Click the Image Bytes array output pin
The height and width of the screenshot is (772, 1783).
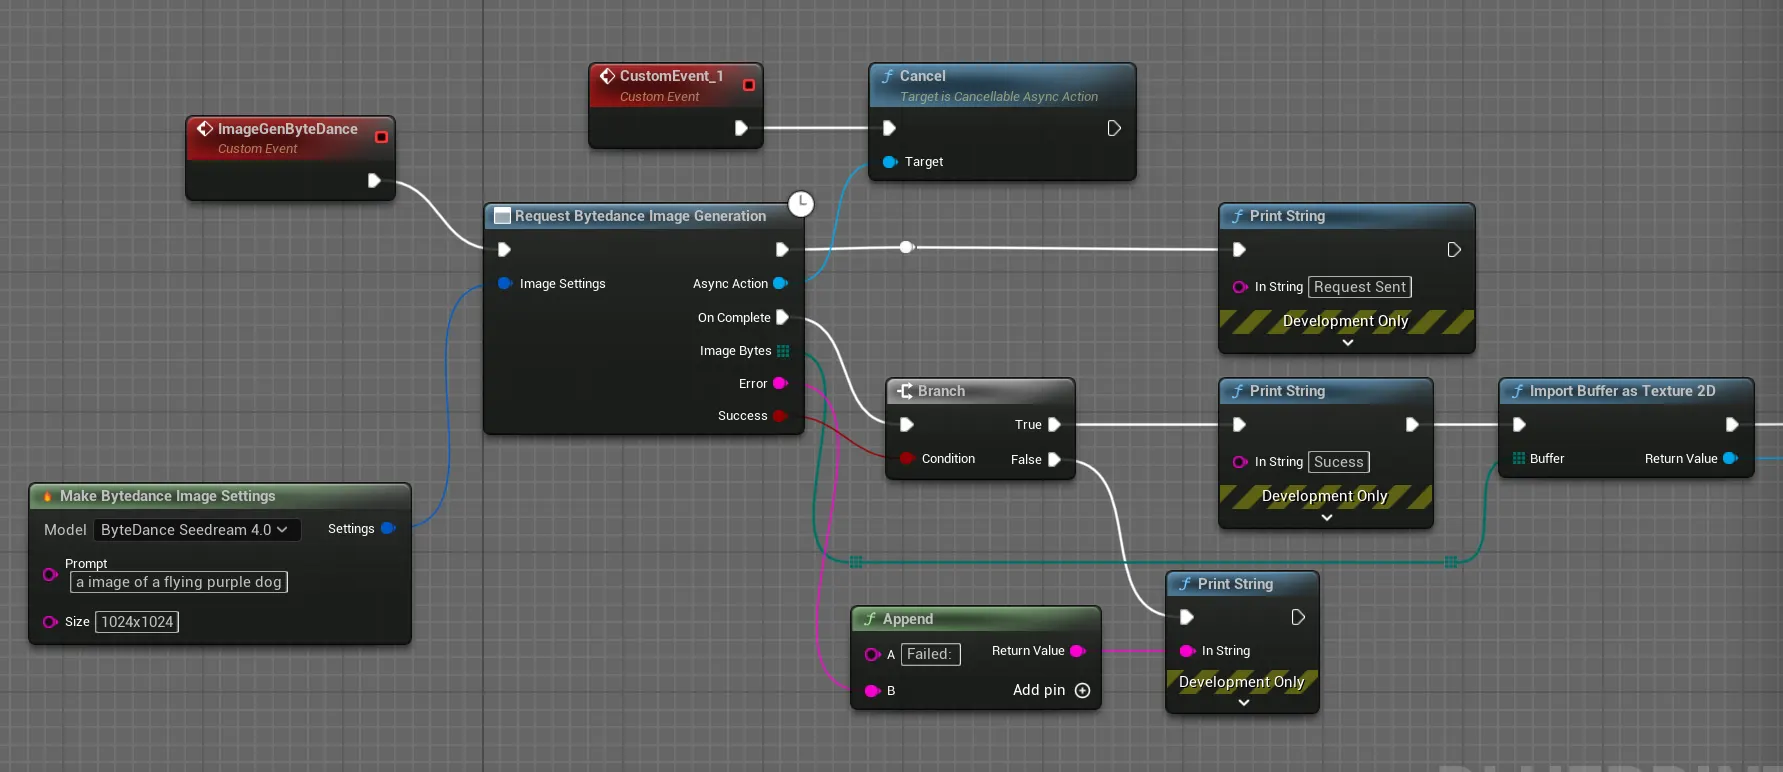point(783,351)
